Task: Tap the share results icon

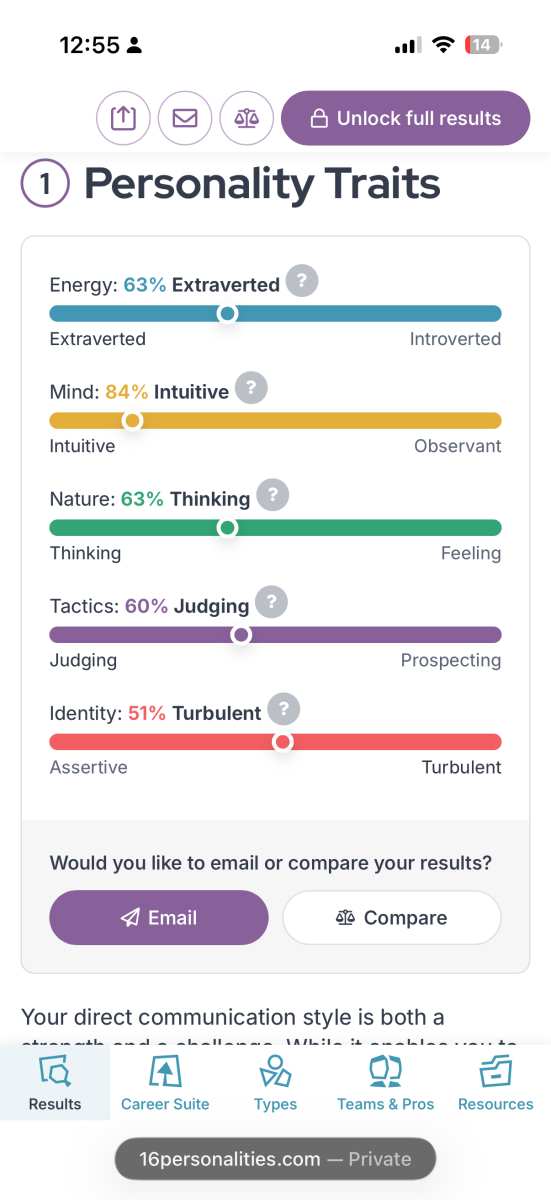Action: [x=123, y=118]
